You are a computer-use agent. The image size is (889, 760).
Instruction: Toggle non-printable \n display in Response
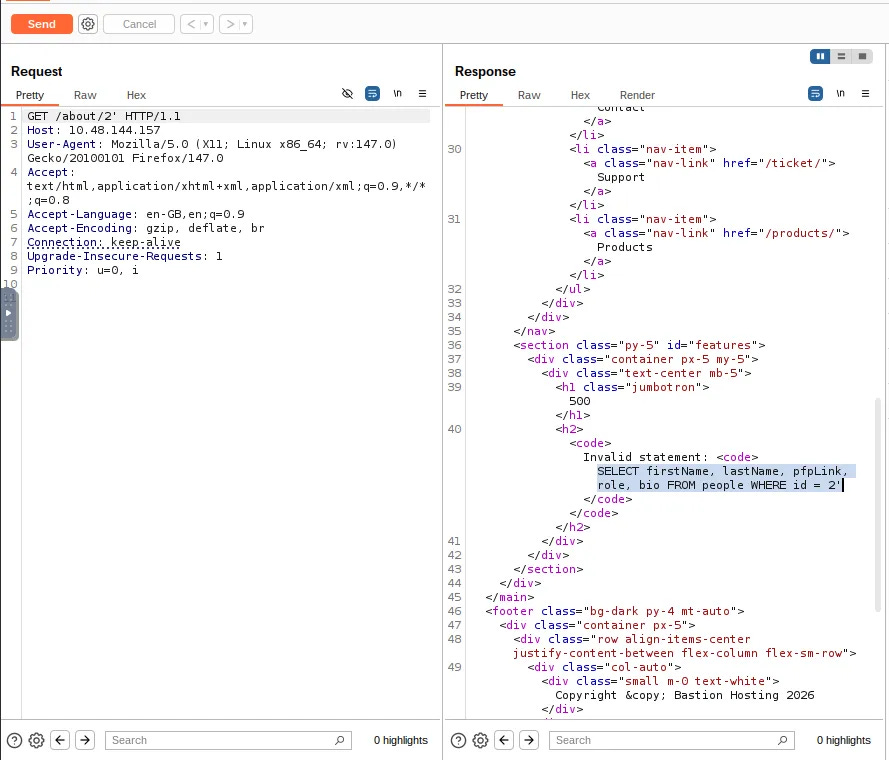click(x=840, y=94)
